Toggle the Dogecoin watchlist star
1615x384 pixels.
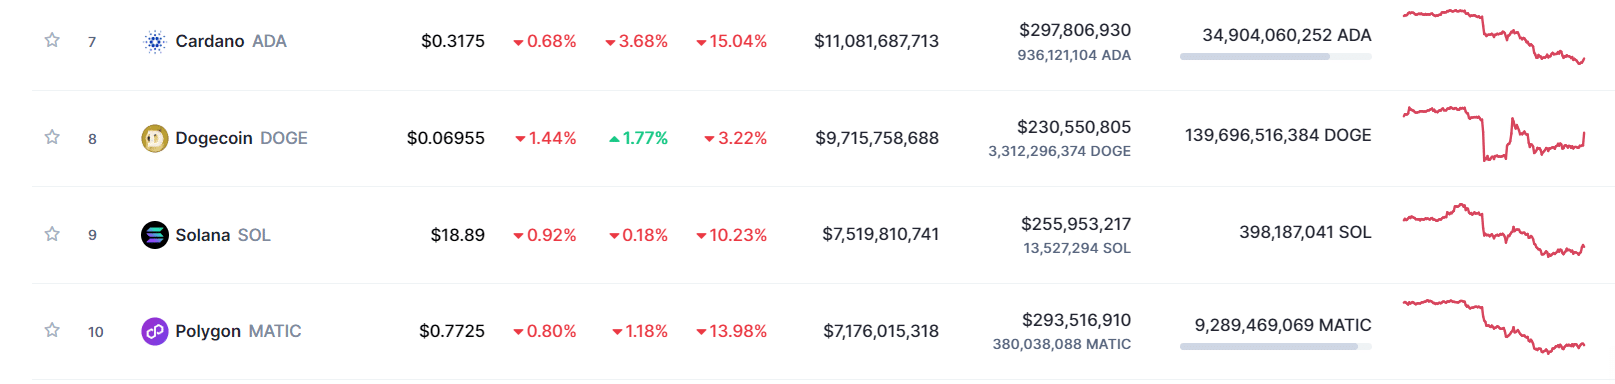52,137
